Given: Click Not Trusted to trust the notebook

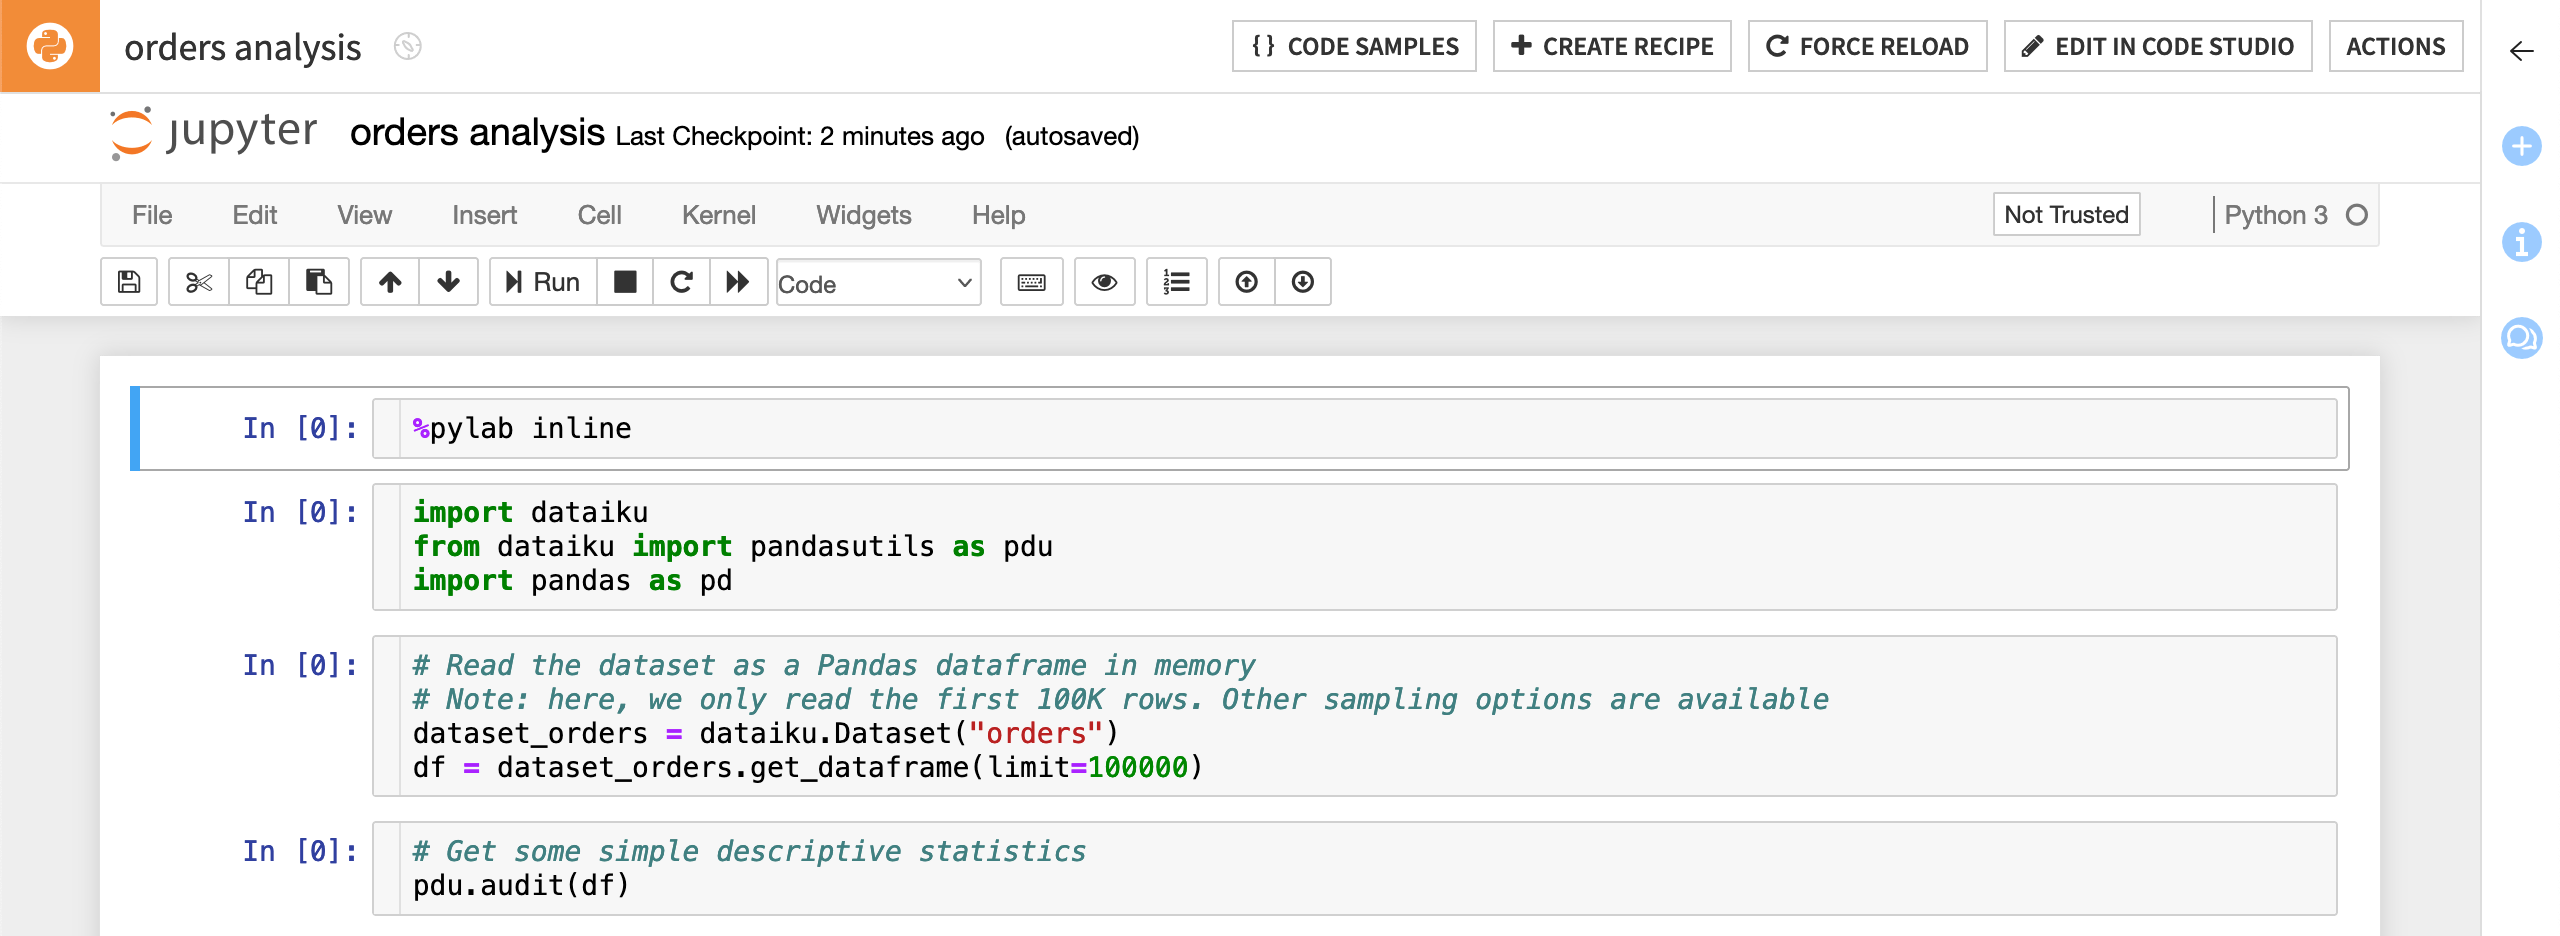Looking at the screenshot, I should click(x=2065, y=214).
